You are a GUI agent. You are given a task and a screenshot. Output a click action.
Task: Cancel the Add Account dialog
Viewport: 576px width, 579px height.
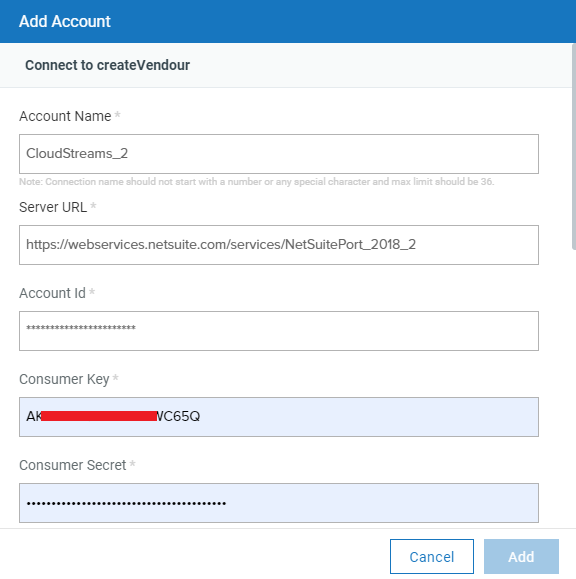pyautogui.click(x=432, y=556)
